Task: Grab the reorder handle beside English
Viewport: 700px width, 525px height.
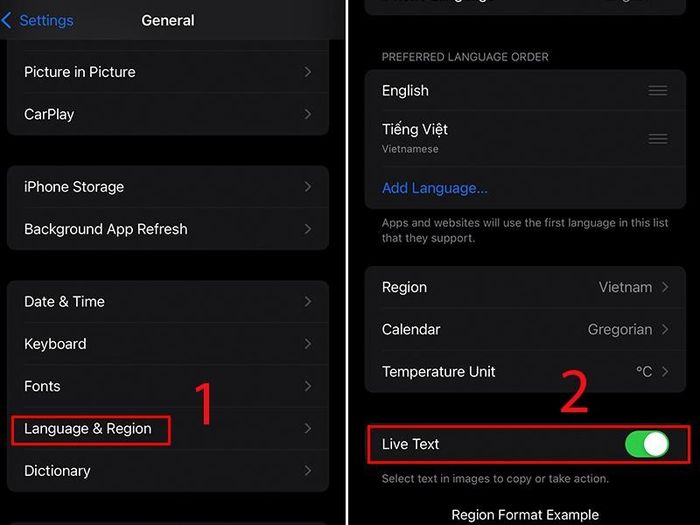Action: [658, 91]
